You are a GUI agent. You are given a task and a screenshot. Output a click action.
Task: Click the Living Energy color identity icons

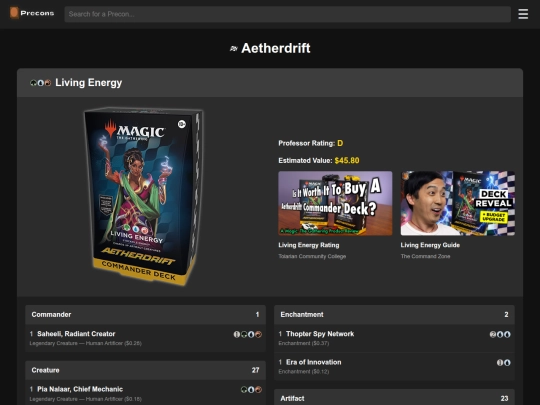click(41, 83)
